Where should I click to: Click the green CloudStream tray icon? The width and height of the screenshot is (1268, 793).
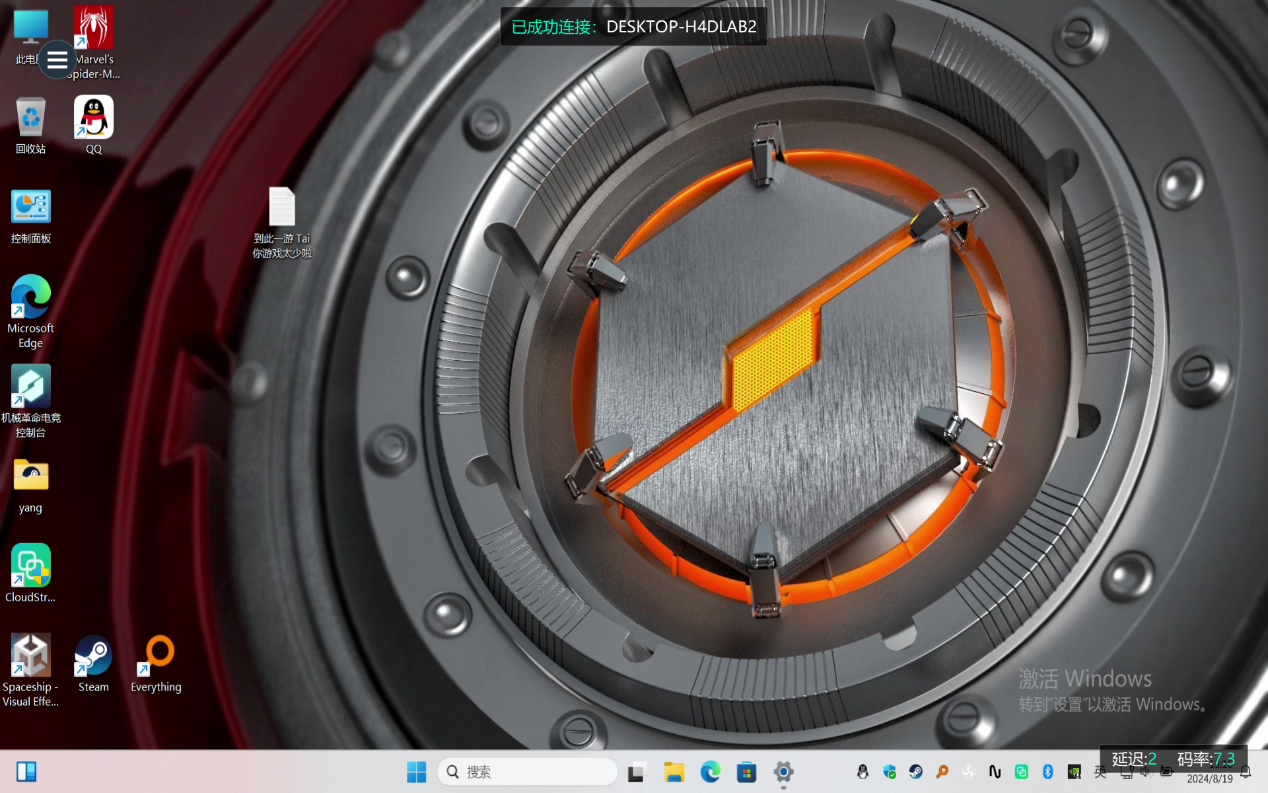point(1021,772)
